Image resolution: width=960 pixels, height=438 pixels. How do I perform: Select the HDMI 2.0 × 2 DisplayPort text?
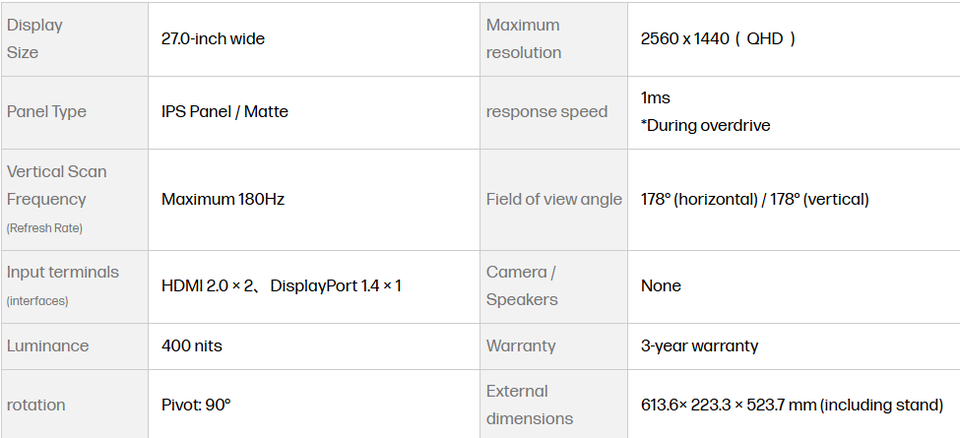click(282, 286)
